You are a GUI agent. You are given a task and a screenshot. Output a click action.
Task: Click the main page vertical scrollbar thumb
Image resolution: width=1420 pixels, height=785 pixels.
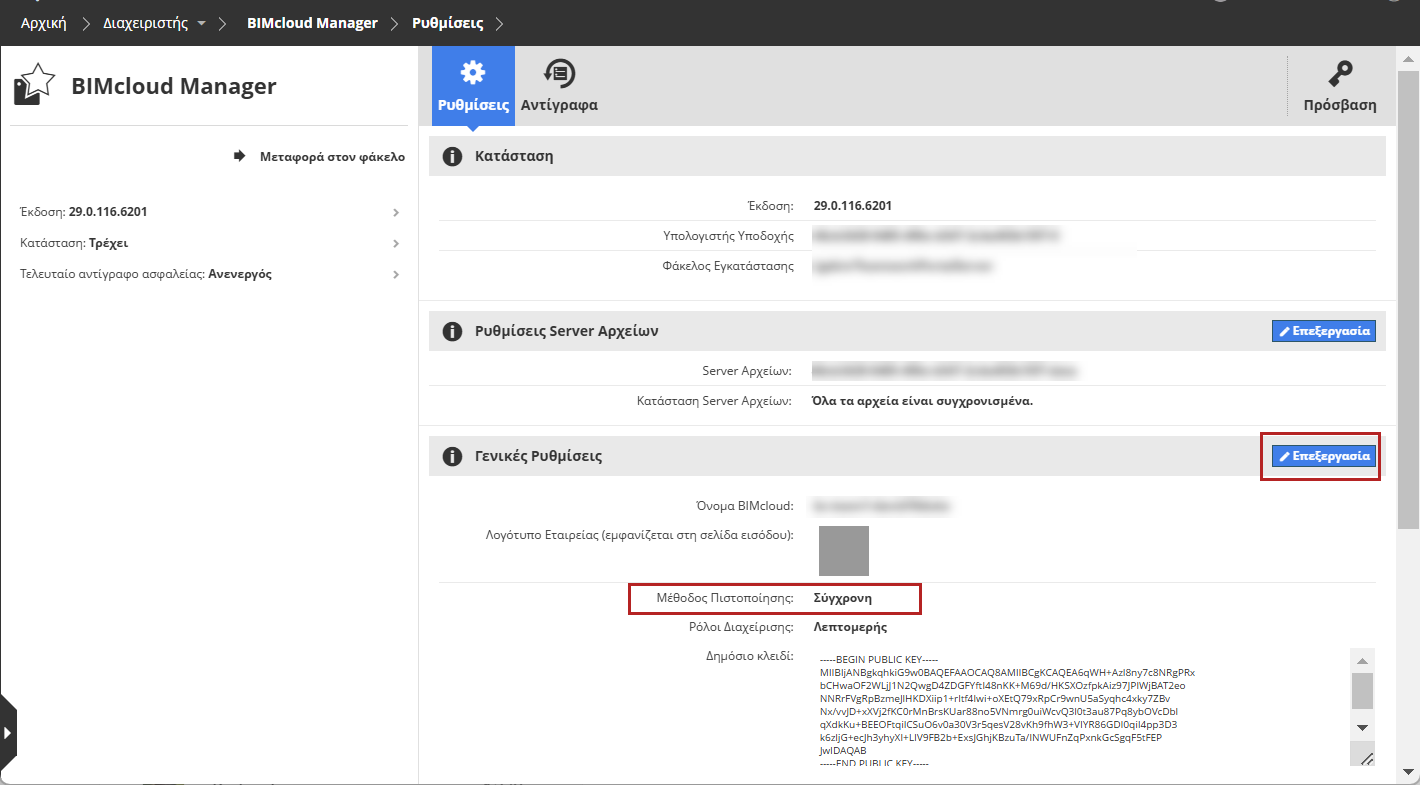pyautogui.click(x=1408, y=298)
